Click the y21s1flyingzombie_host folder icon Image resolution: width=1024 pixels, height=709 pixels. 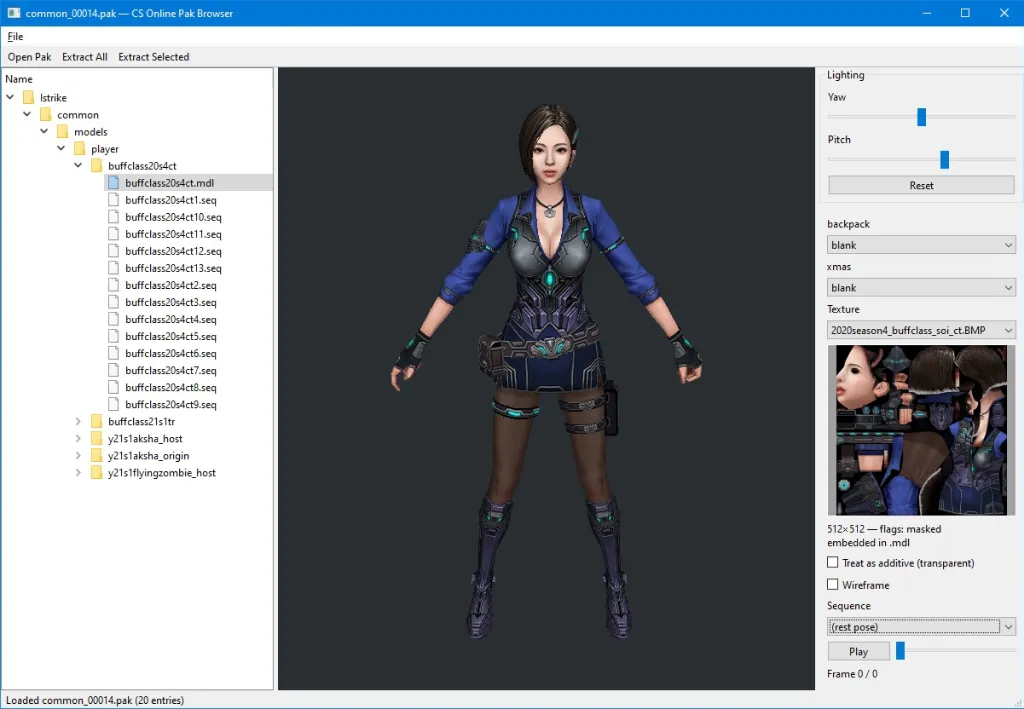96,473
